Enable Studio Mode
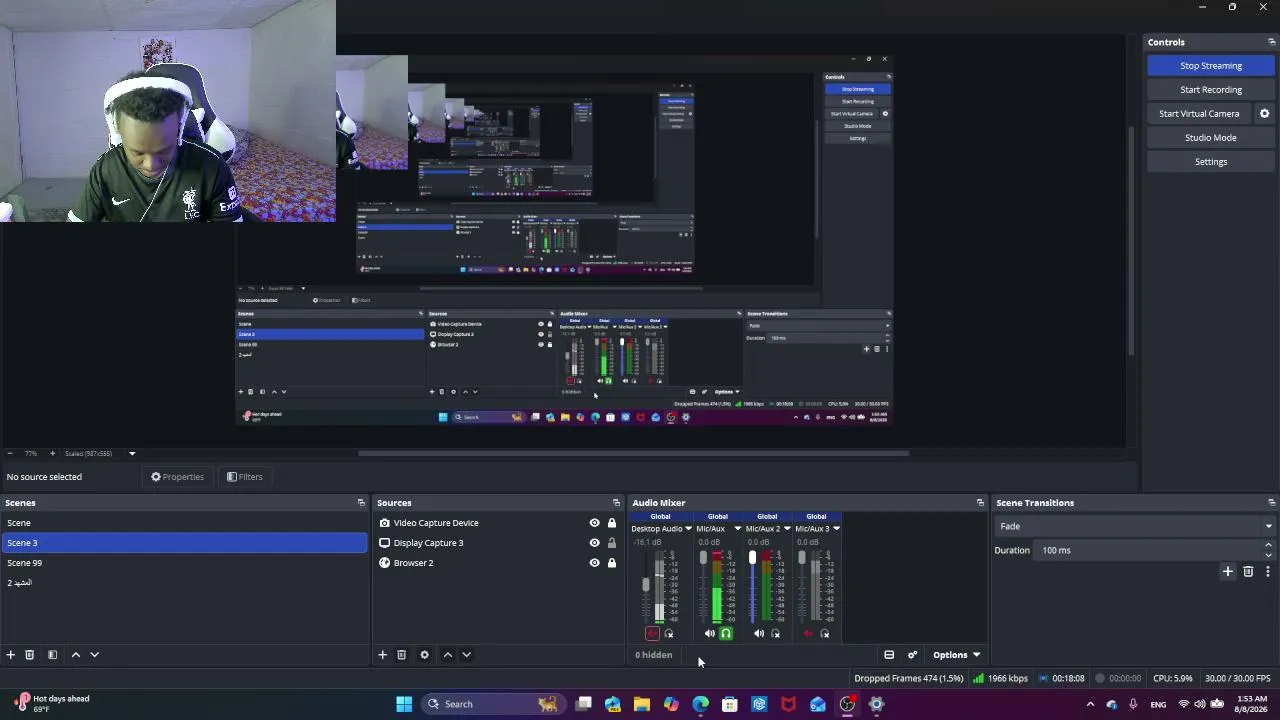The width and height of the screenshot is (1280, 720). (x=1211, y=138)
